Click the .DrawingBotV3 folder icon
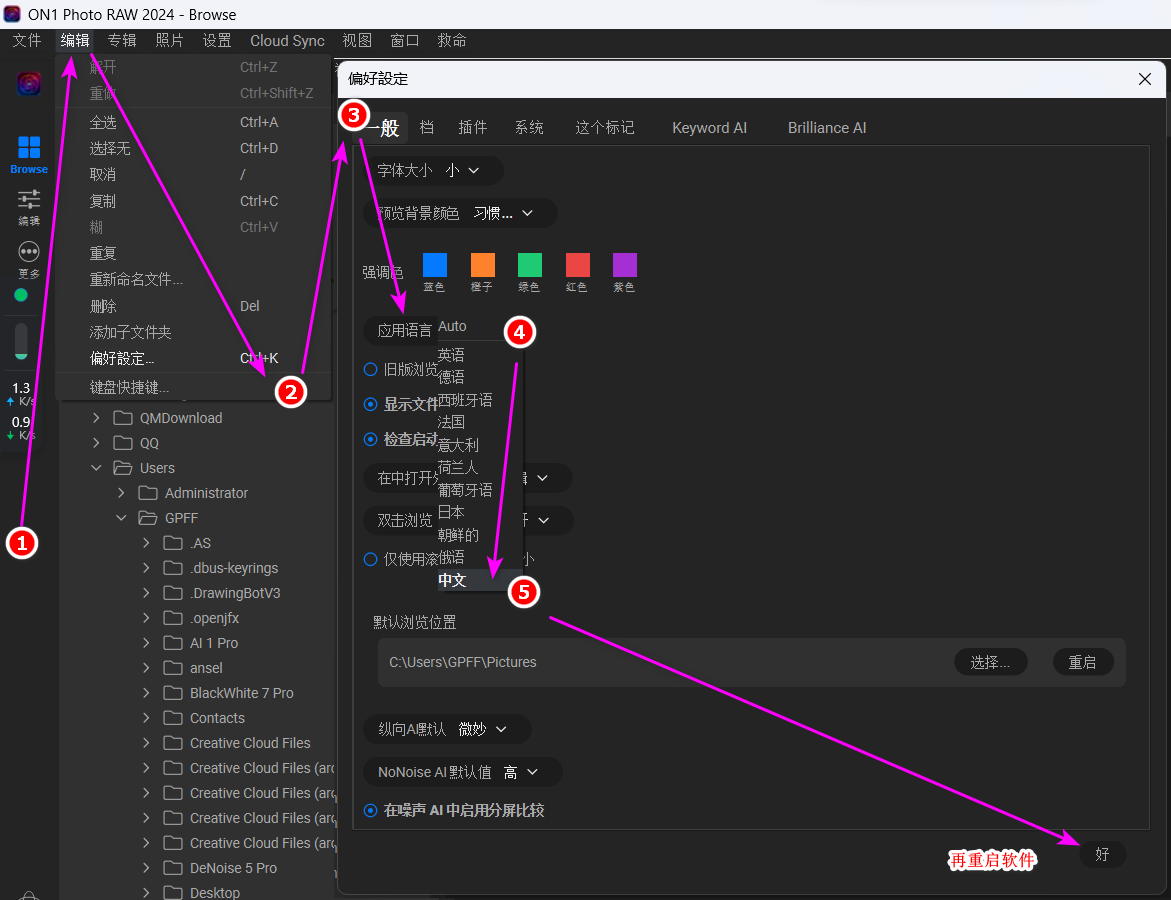 tap(173, 593)
